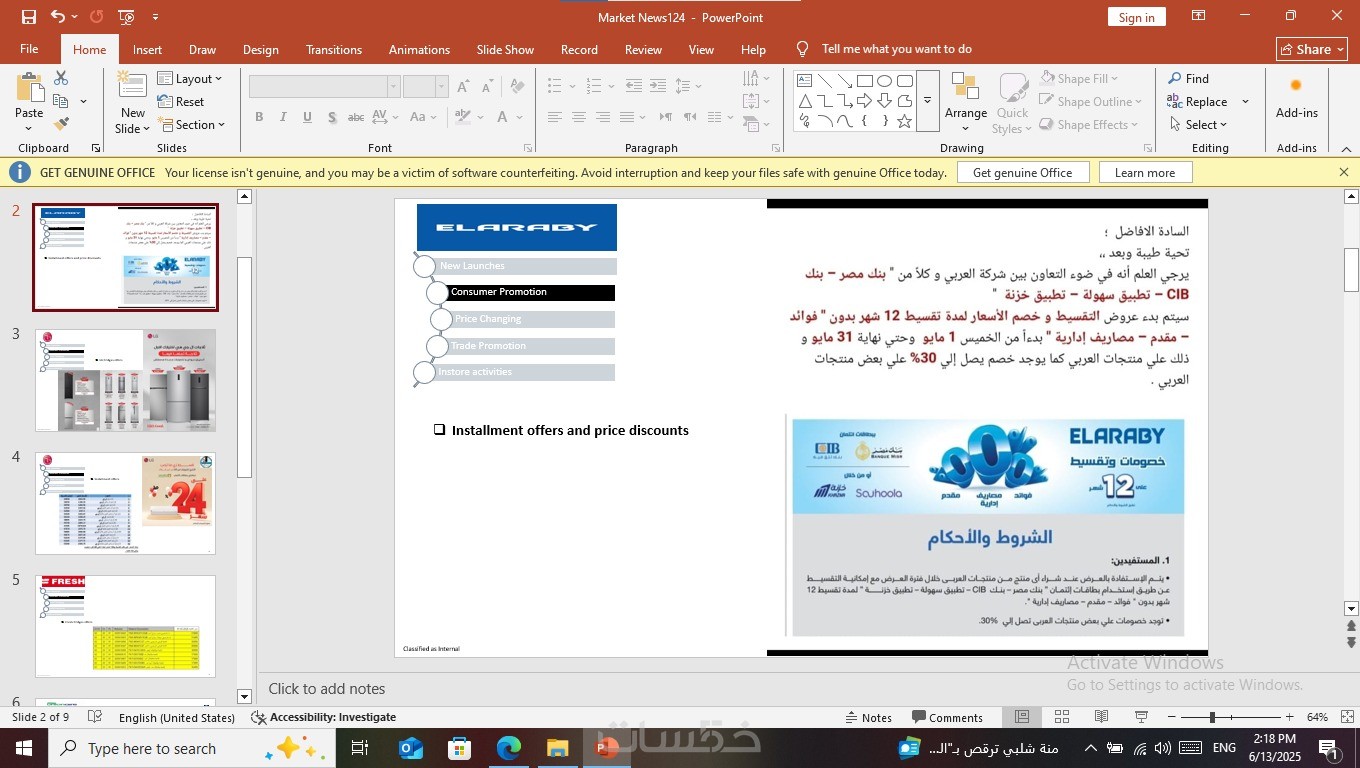
Task: Open the File menu
Action: point(29,49)
